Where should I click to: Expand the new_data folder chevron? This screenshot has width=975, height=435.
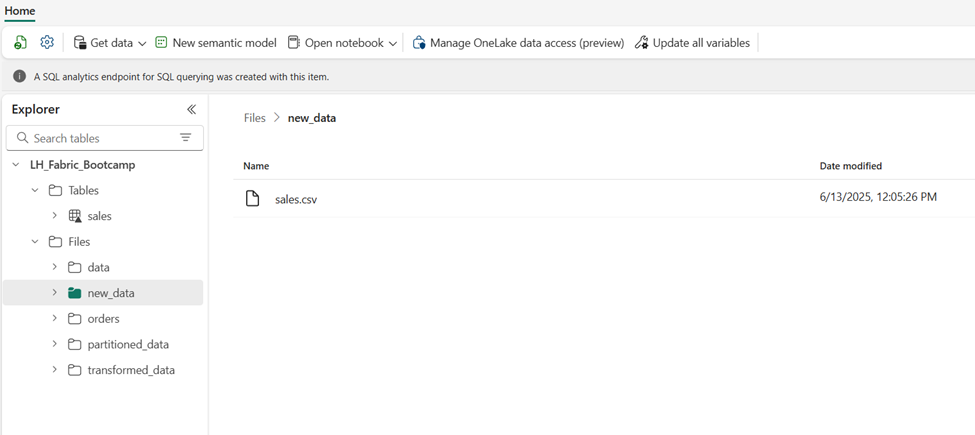(55, 293)
